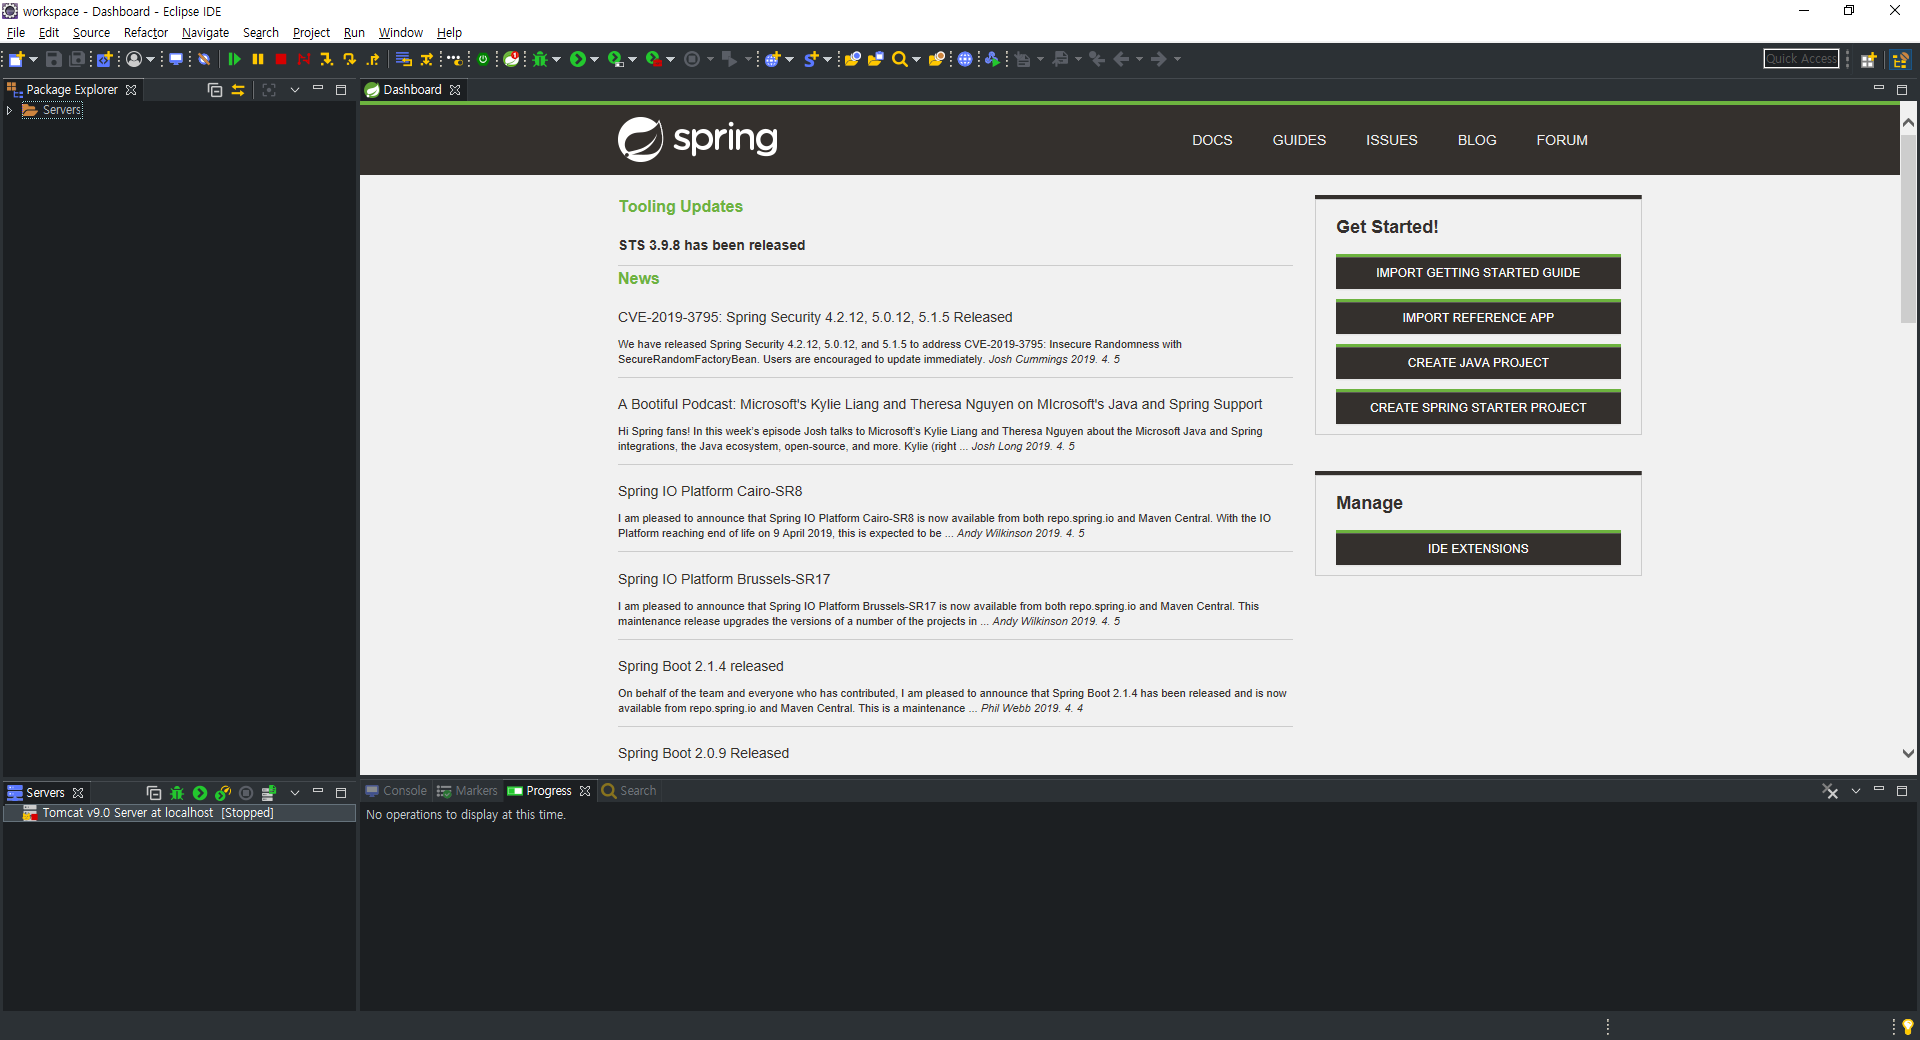Open the Spring Boot 2.1.4 released news link
The width and height of the screenshot is (1920, 1040).
(701, 666)
